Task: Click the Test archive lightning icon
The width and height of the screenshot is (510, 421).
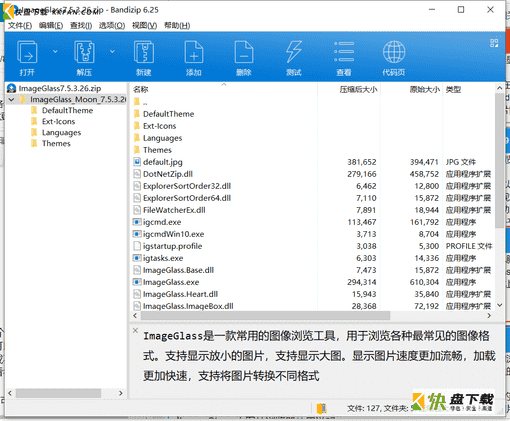Action: tap(294, 52)
